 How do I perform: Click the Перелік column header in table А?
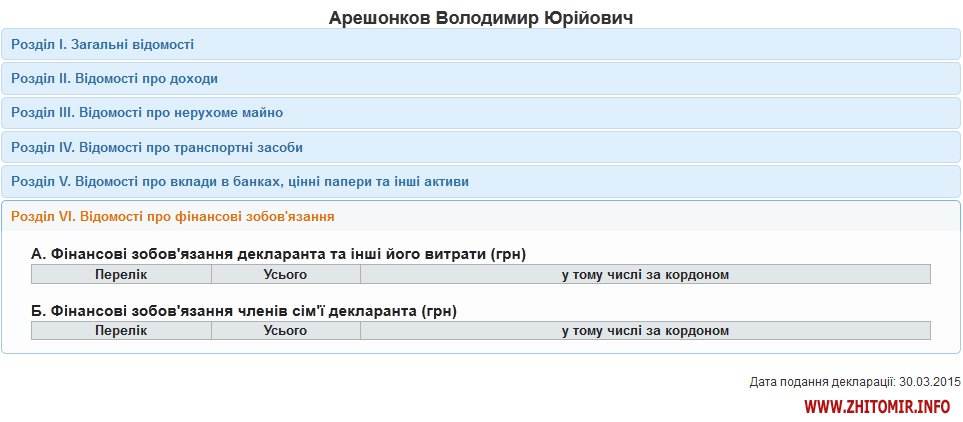coord(121,274)
